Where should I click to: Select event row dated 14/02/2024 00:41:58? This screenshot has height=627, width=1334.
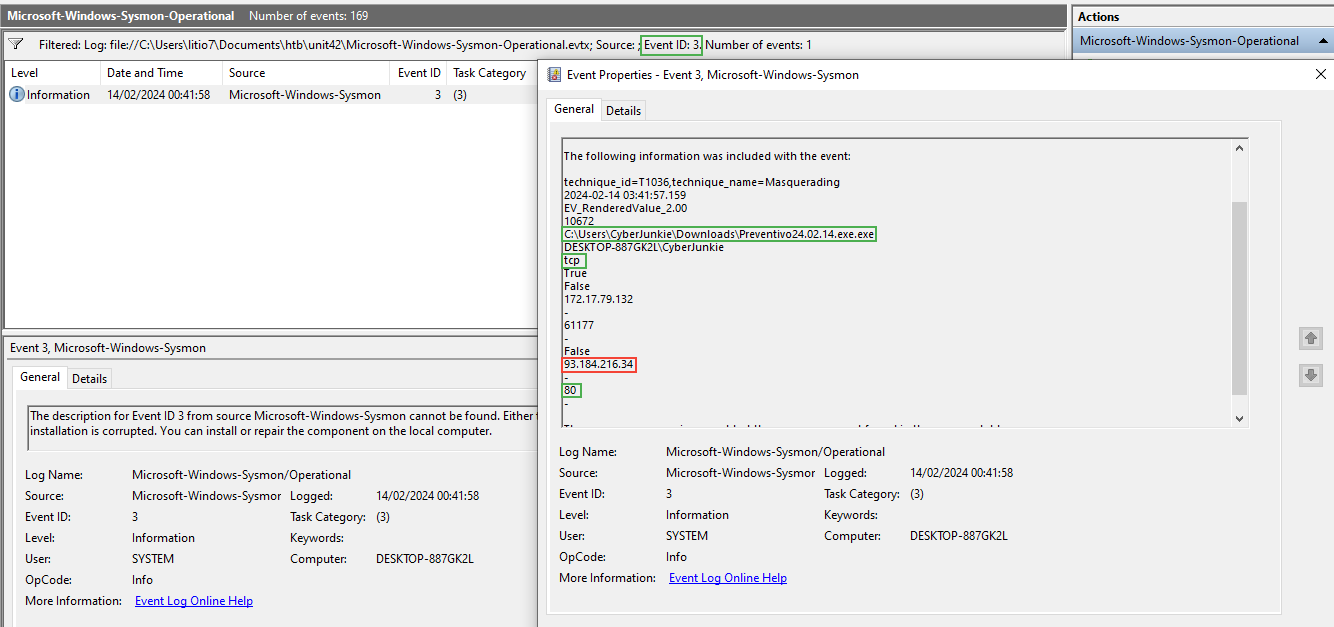271,95
